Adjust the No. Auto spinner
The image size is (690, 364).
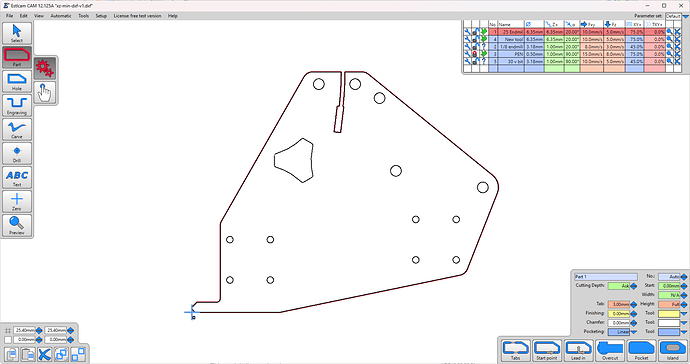coord(684,277)
